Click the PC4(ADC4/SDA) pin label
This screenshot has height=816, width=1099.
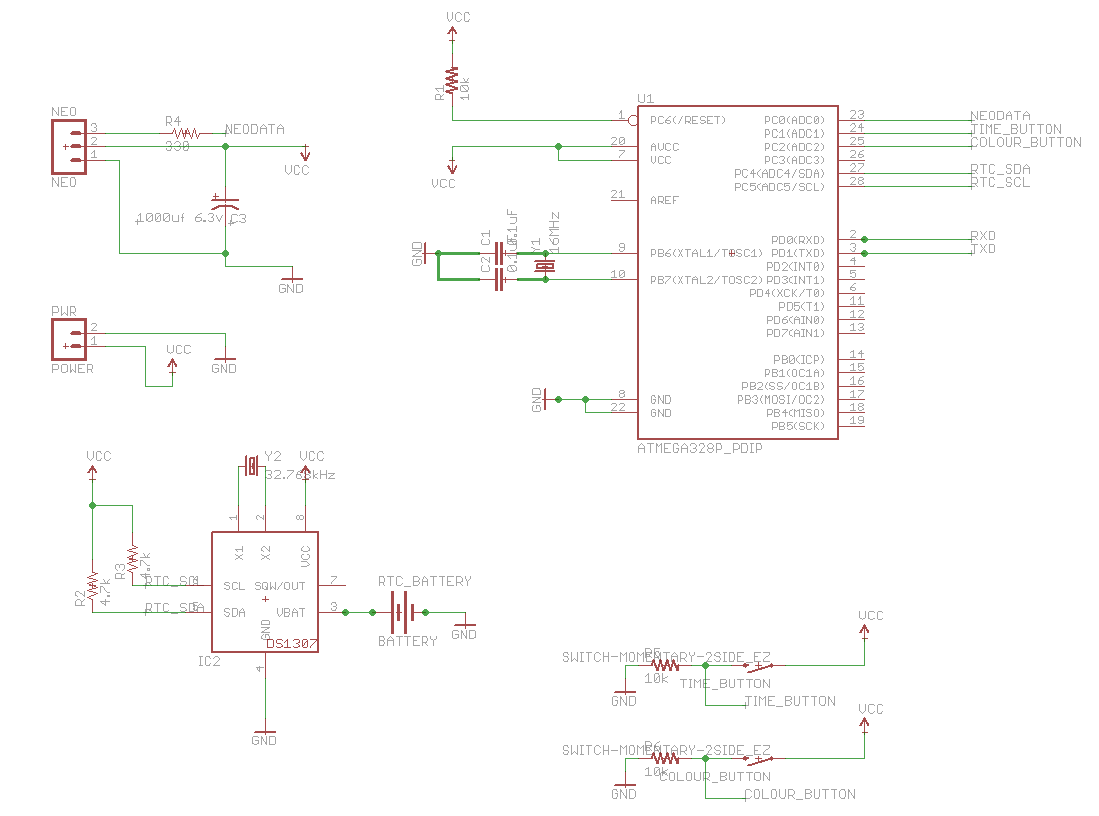tap(779, 174)
